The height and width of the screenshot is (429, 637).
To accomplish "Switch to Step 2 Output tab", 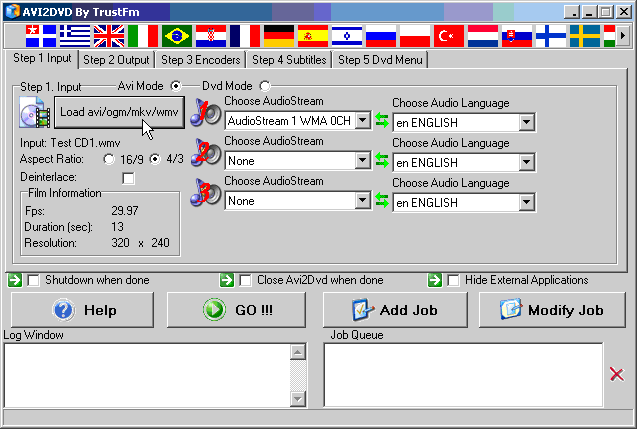I will pos(116,60).
